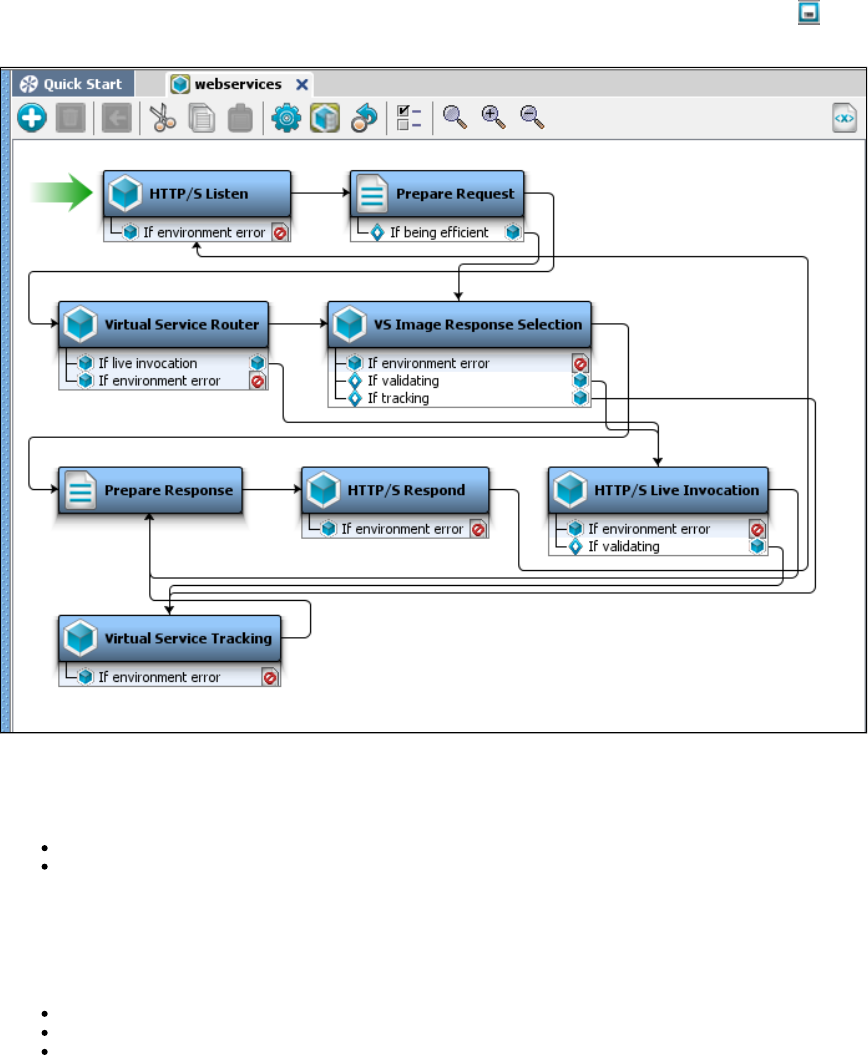Click the <x> document icon in the toolbar

[x=844, y=118]
